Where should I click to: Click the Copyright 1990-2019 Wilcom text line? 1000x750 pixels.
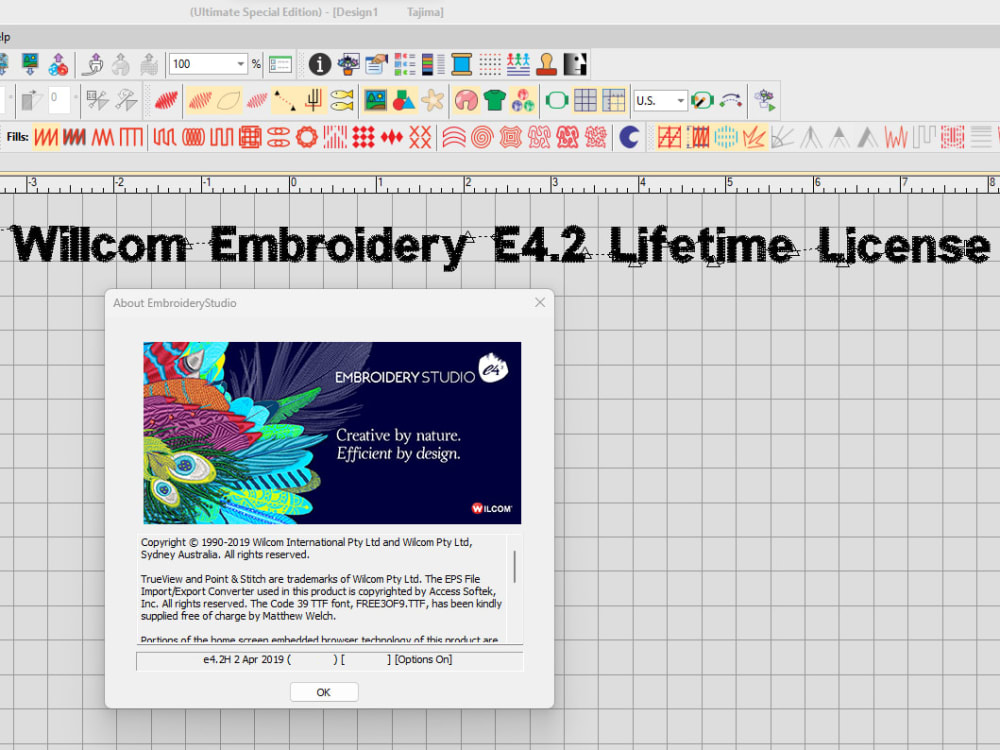[306, 542]
